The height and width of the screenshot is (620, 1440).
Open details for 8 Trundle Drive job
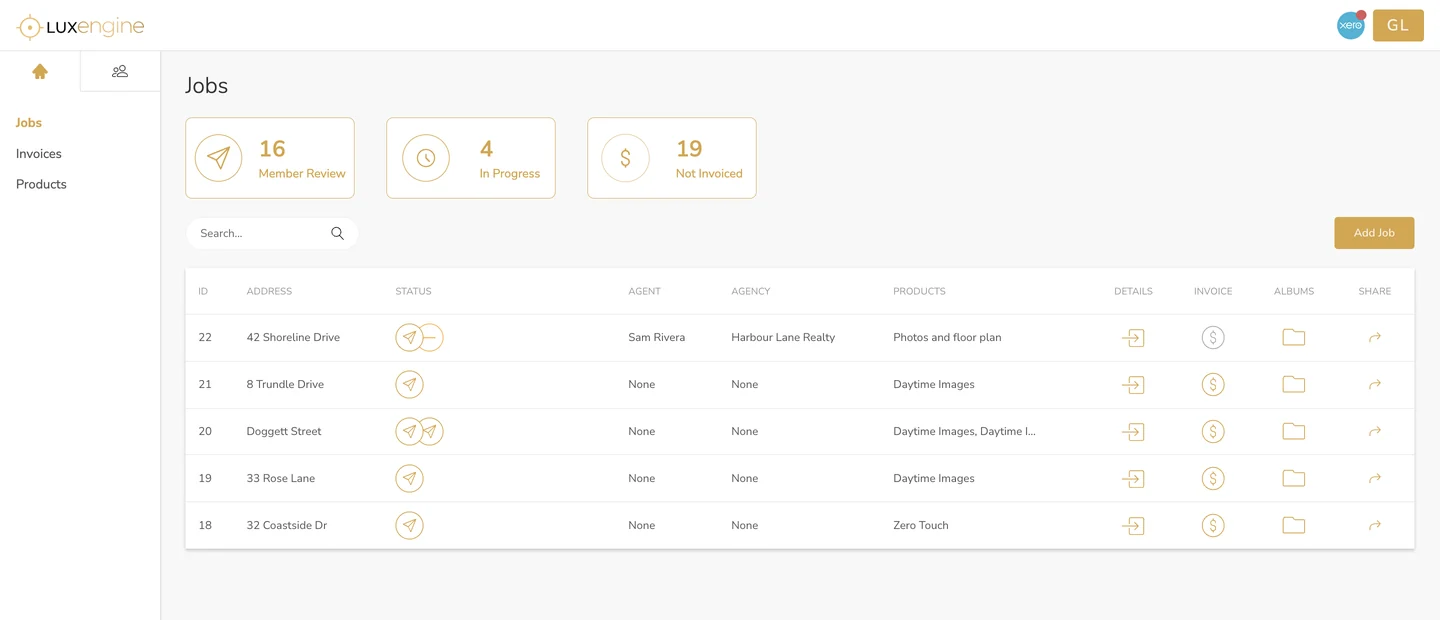tap(1133, 385)
